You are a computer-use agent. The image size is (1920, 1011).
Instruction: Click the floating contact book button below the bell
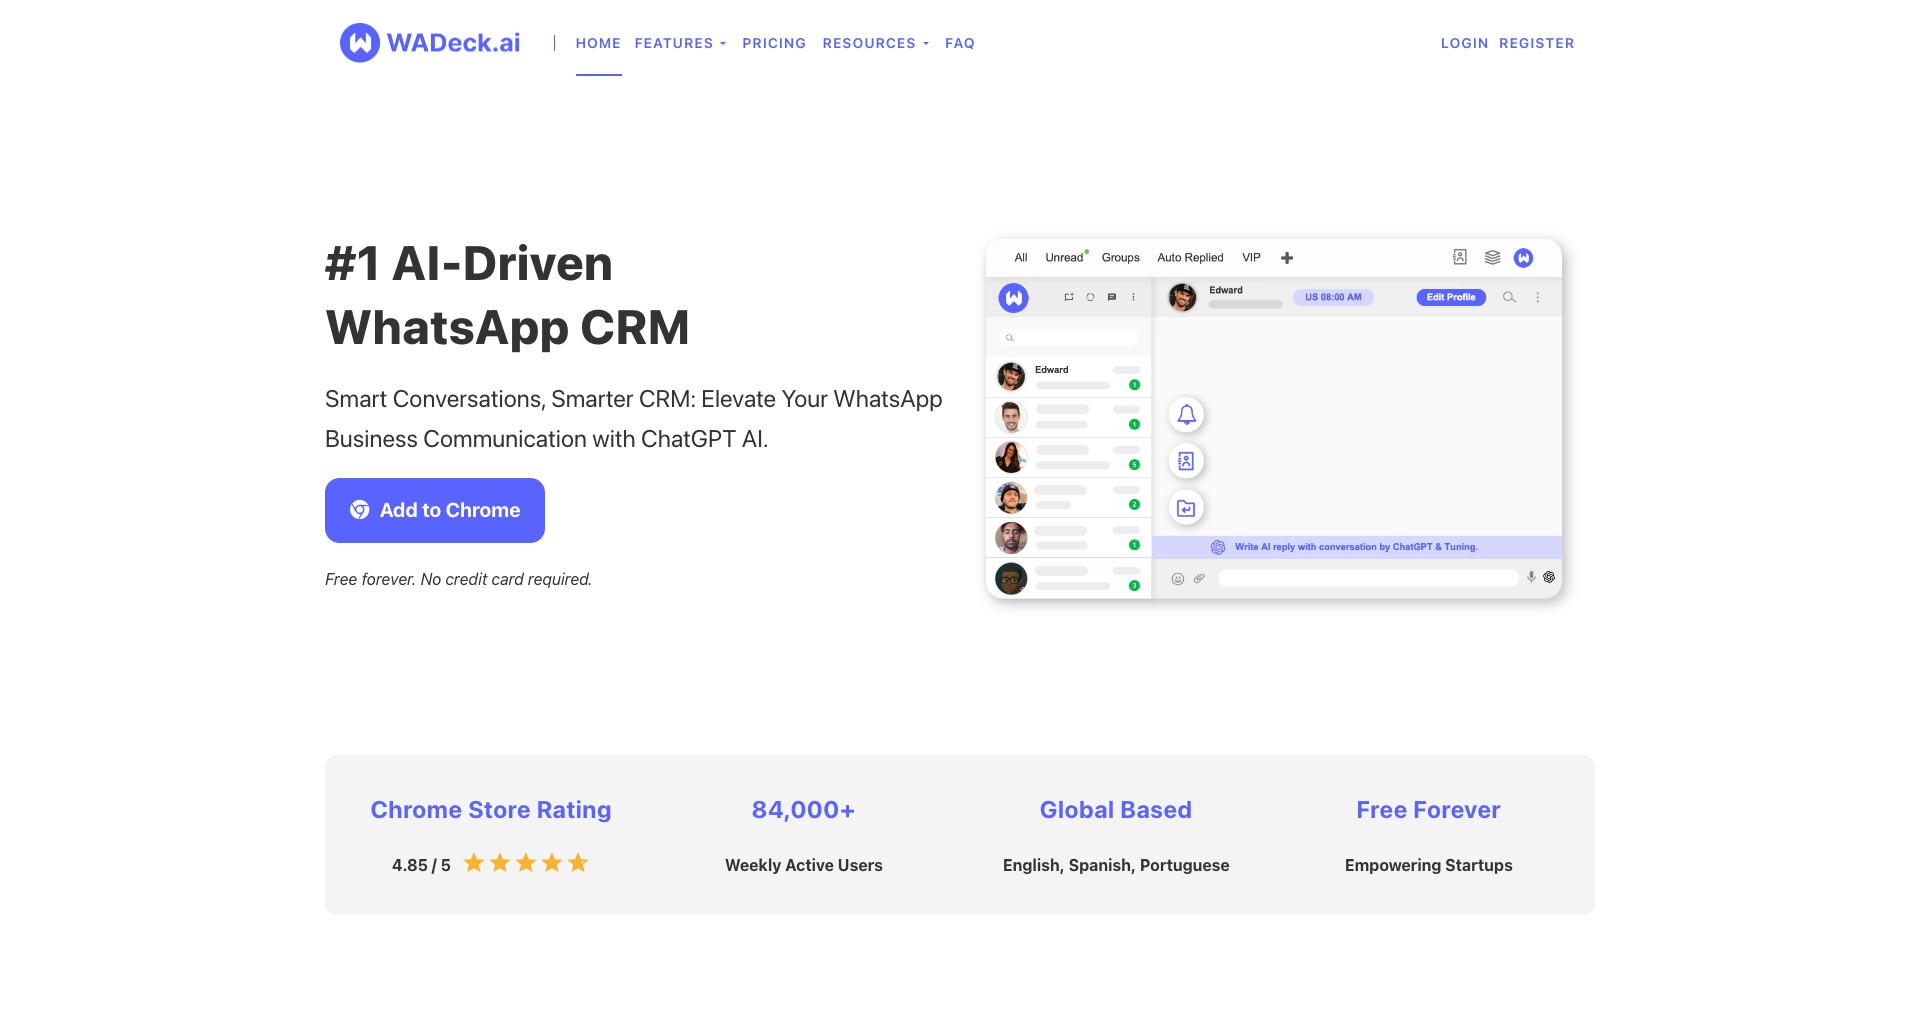(1186, 461)
